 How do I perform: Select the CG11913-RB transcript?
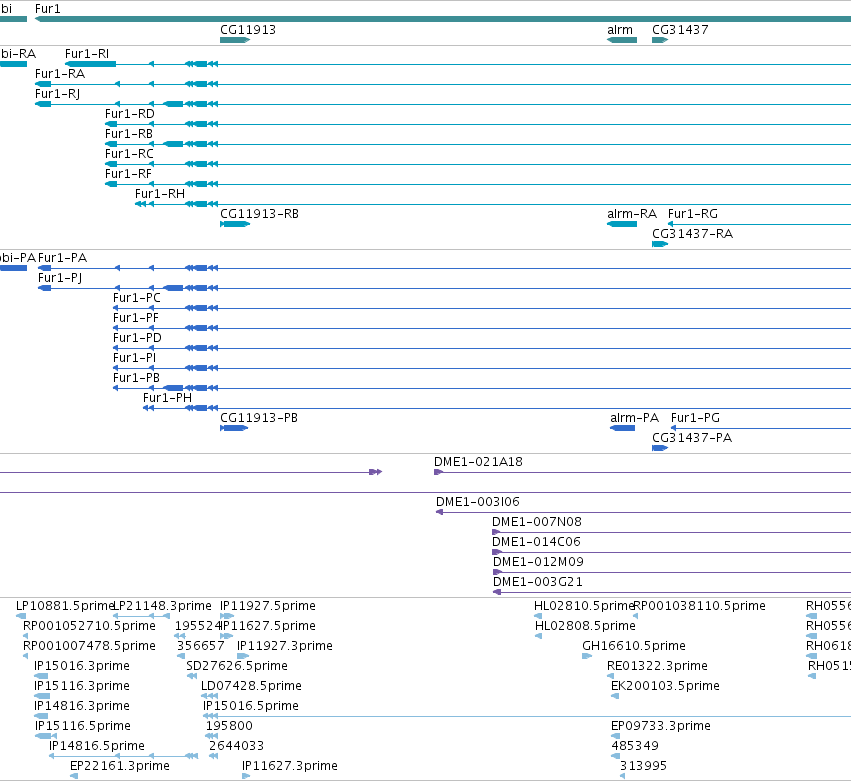pos(235,224)
